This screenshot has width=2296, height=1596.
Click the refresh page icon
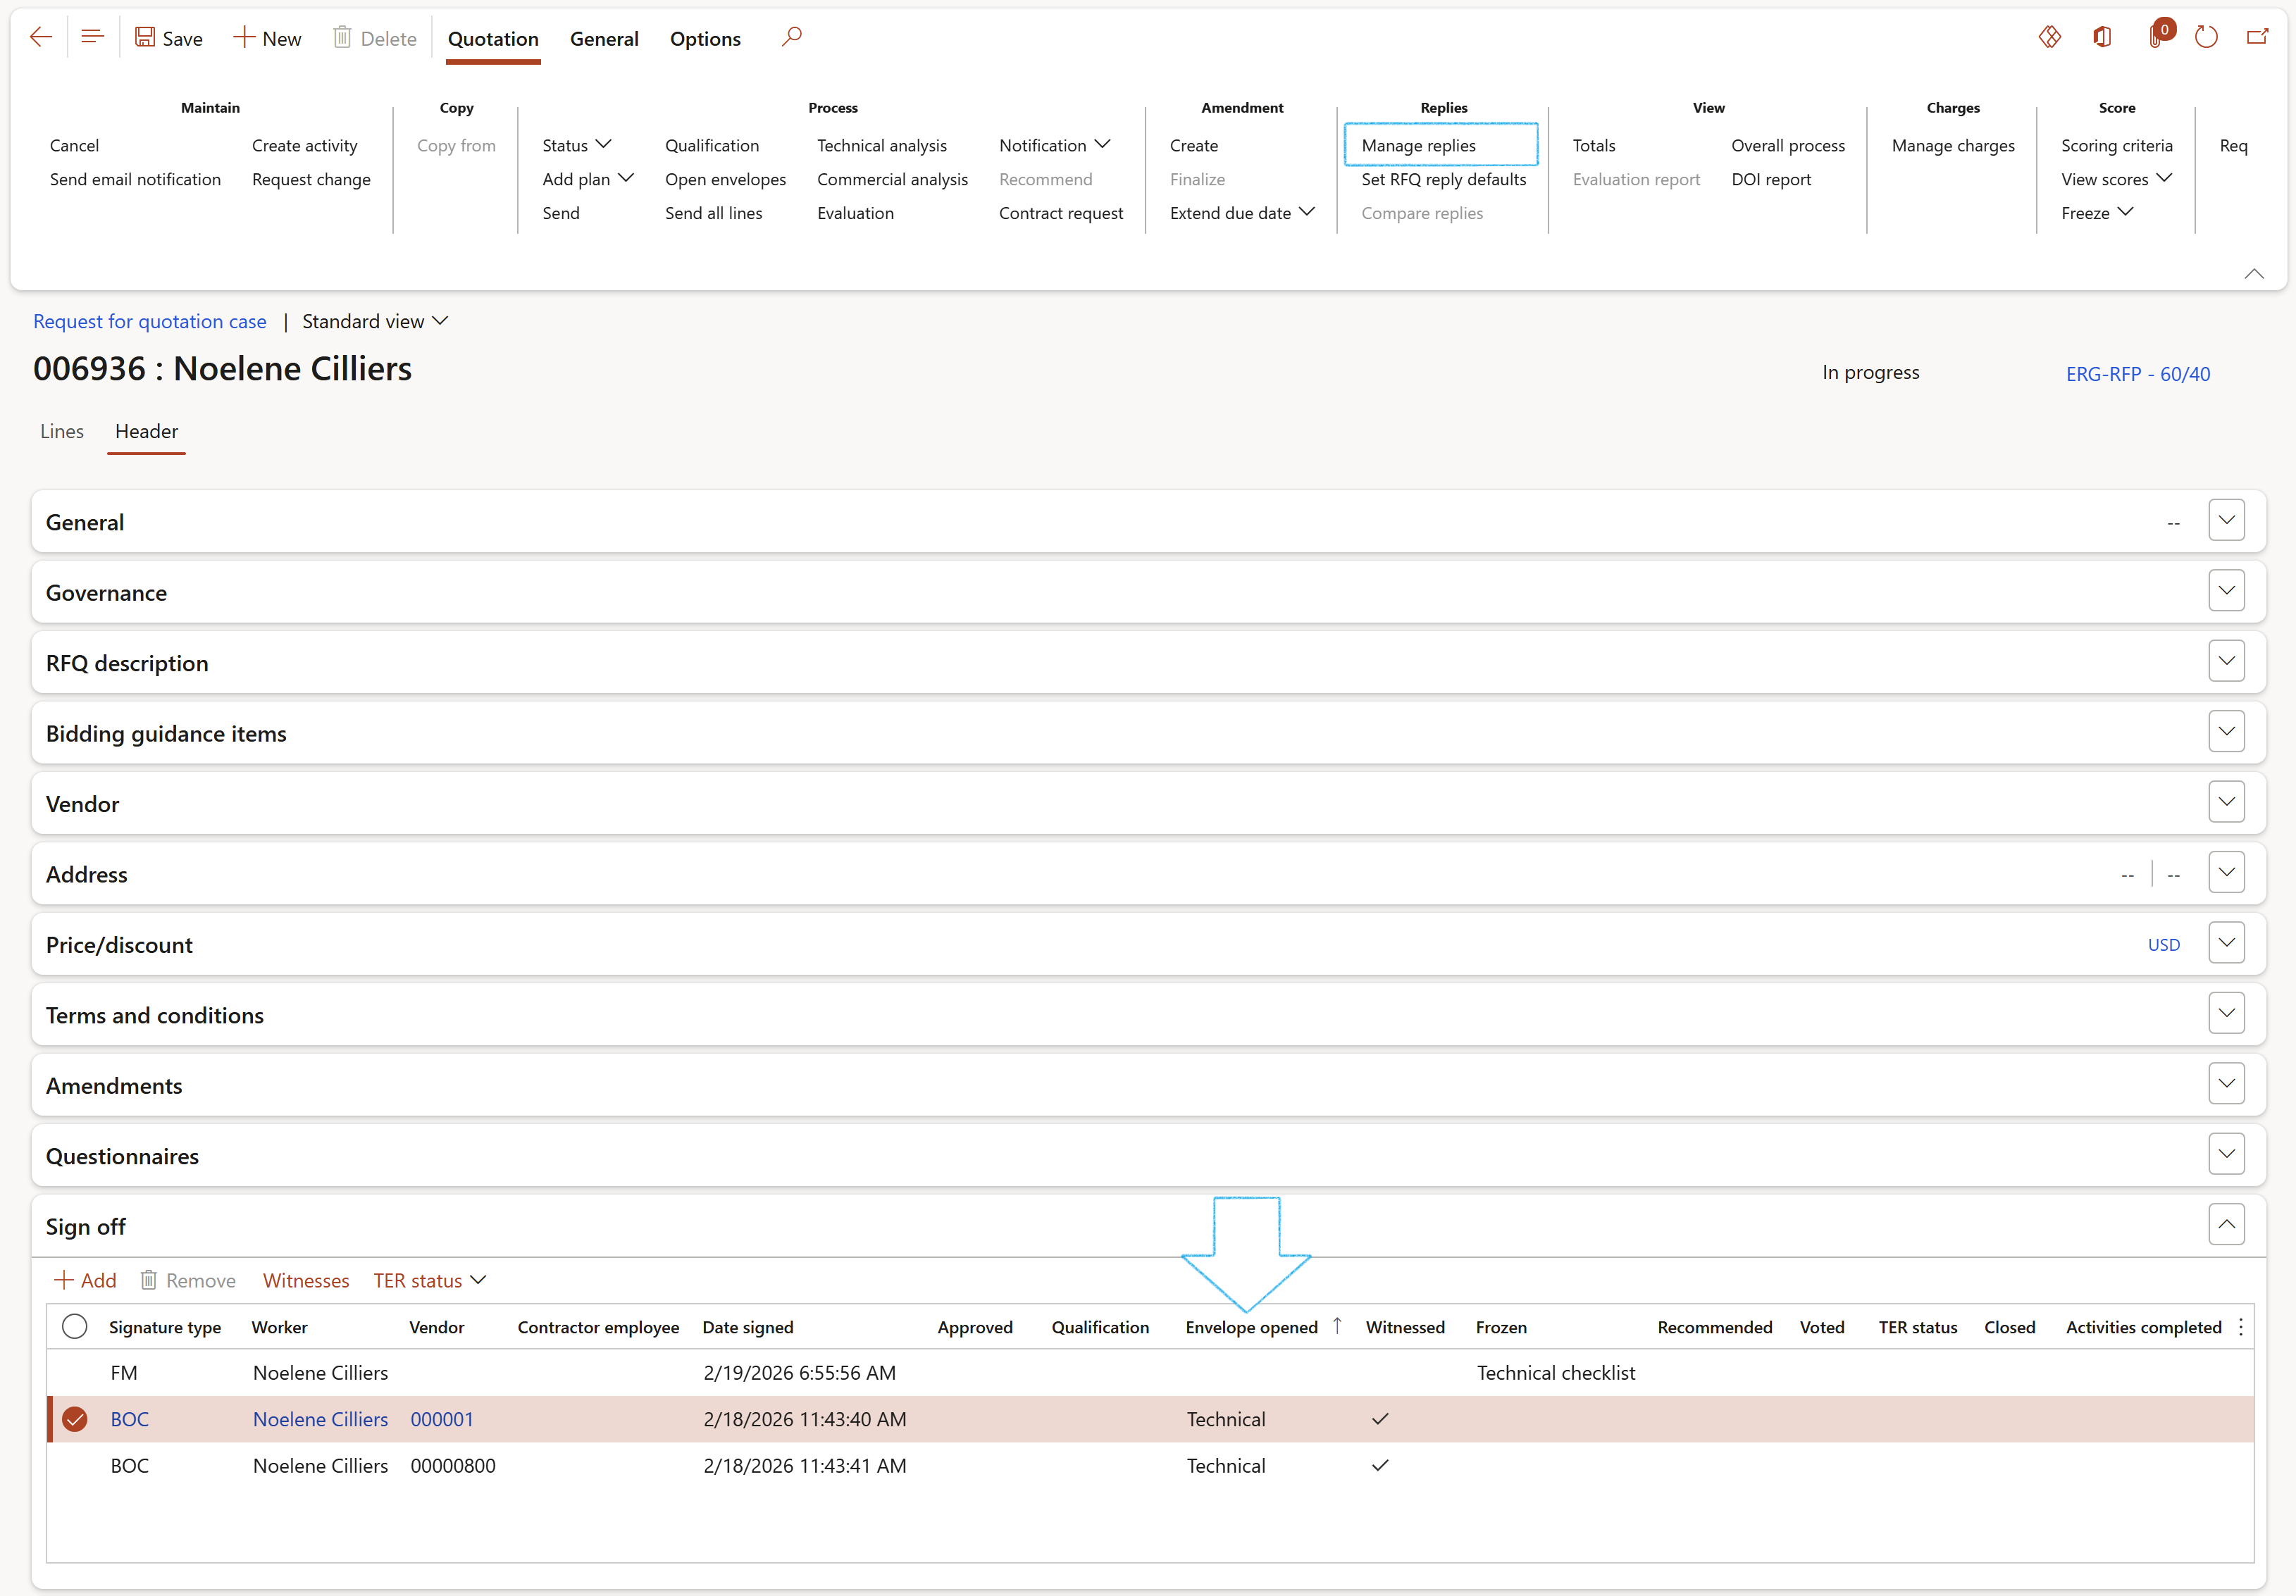pyautogui.click(x=2205, y=38)
